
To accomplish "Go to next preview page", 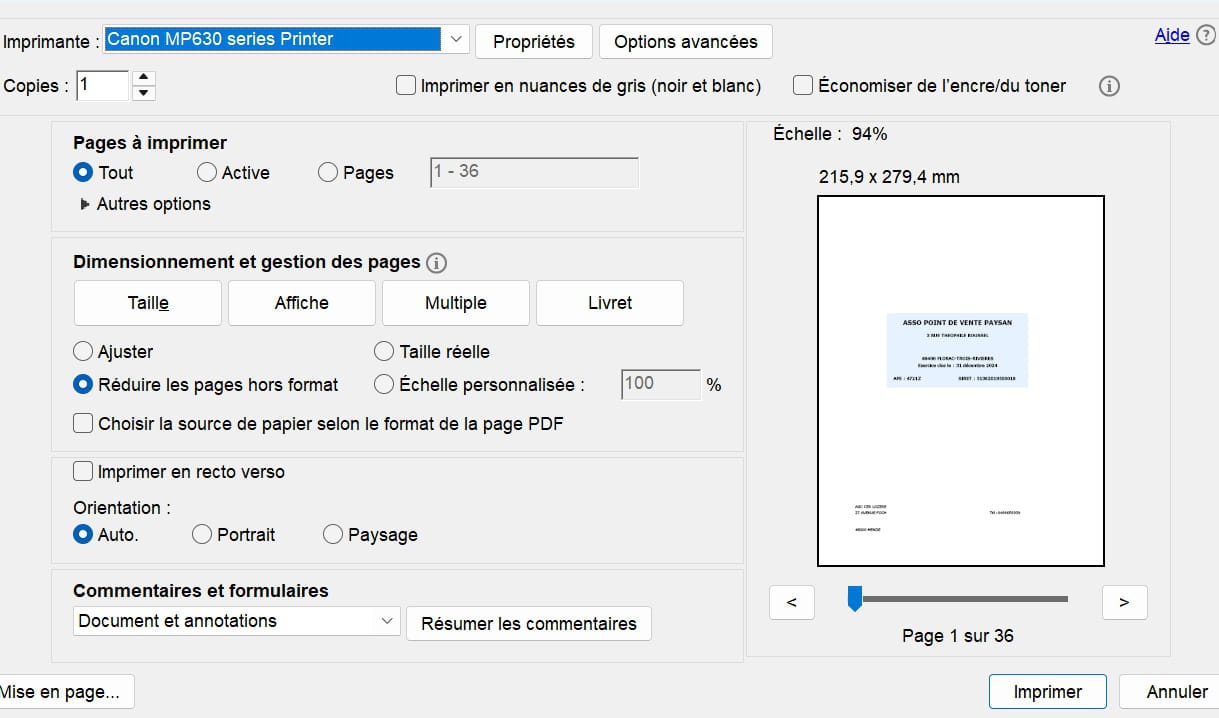I will 1124,602.
